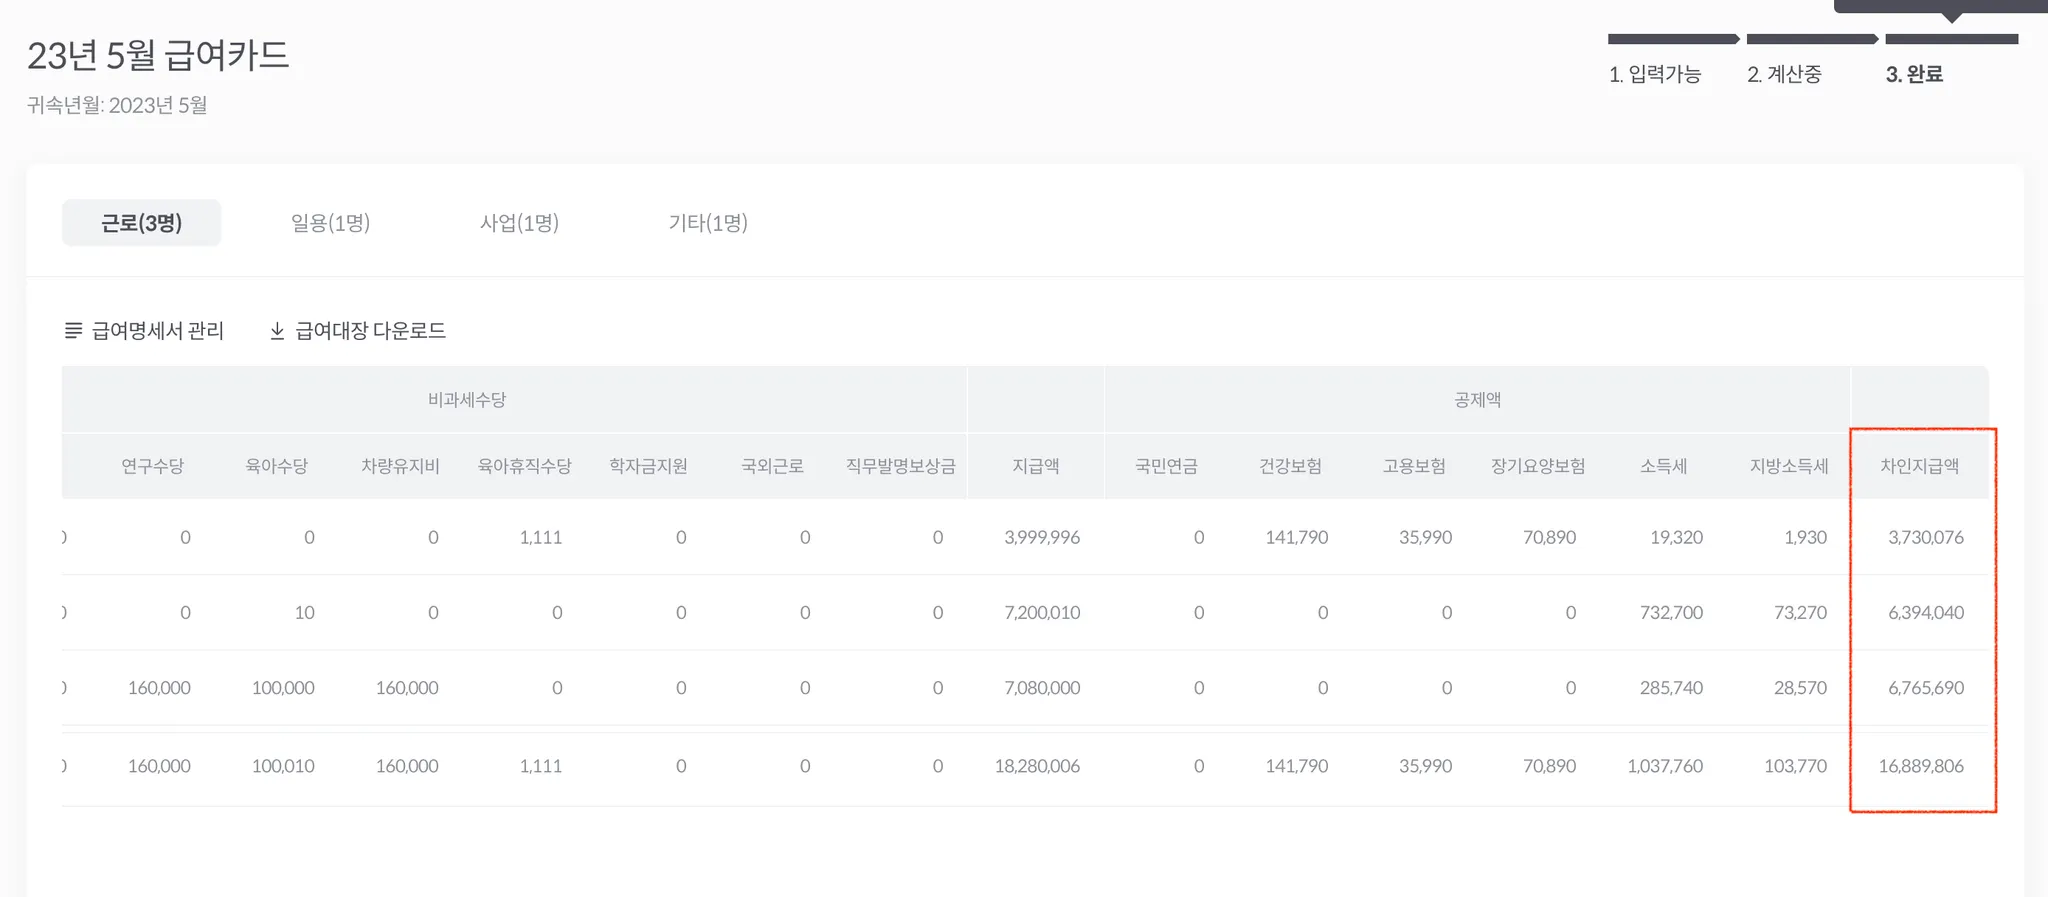Click the 3,730,076 차인지급액 value
Viewport: 2048px width, 897px height.
[1926, 537]
